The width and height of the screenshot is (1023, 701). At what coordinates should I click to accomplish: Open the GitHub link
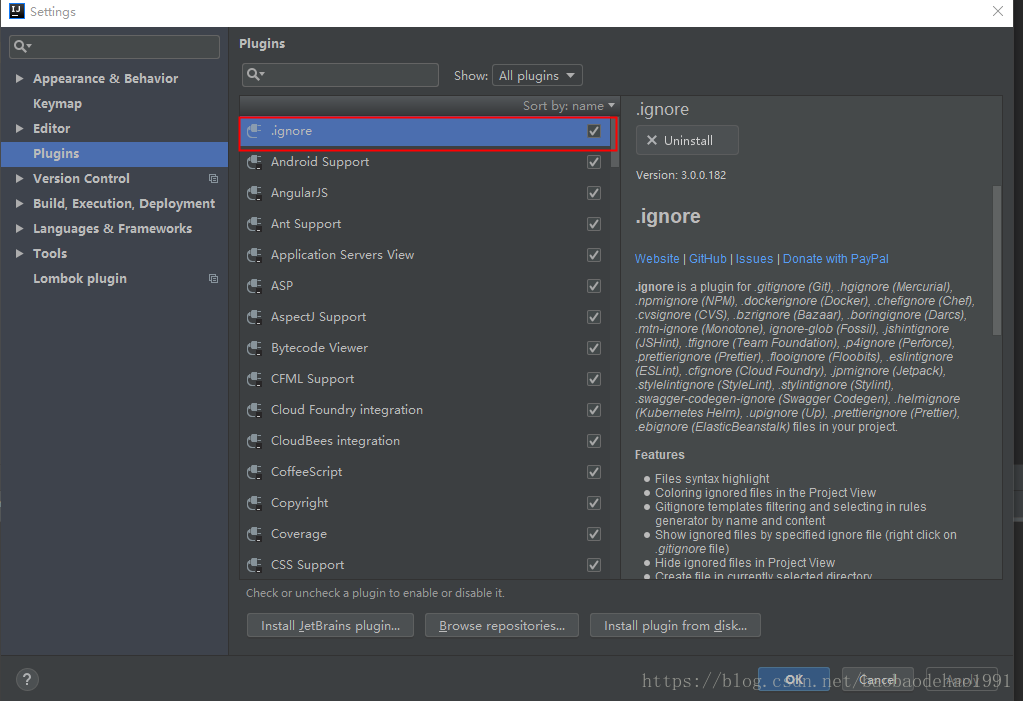click(708, 258)
